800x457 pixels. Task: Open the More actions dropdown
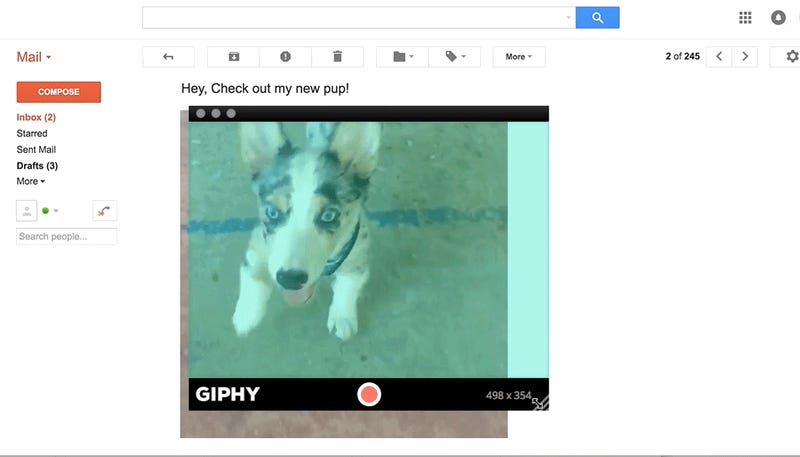point(519,57)
